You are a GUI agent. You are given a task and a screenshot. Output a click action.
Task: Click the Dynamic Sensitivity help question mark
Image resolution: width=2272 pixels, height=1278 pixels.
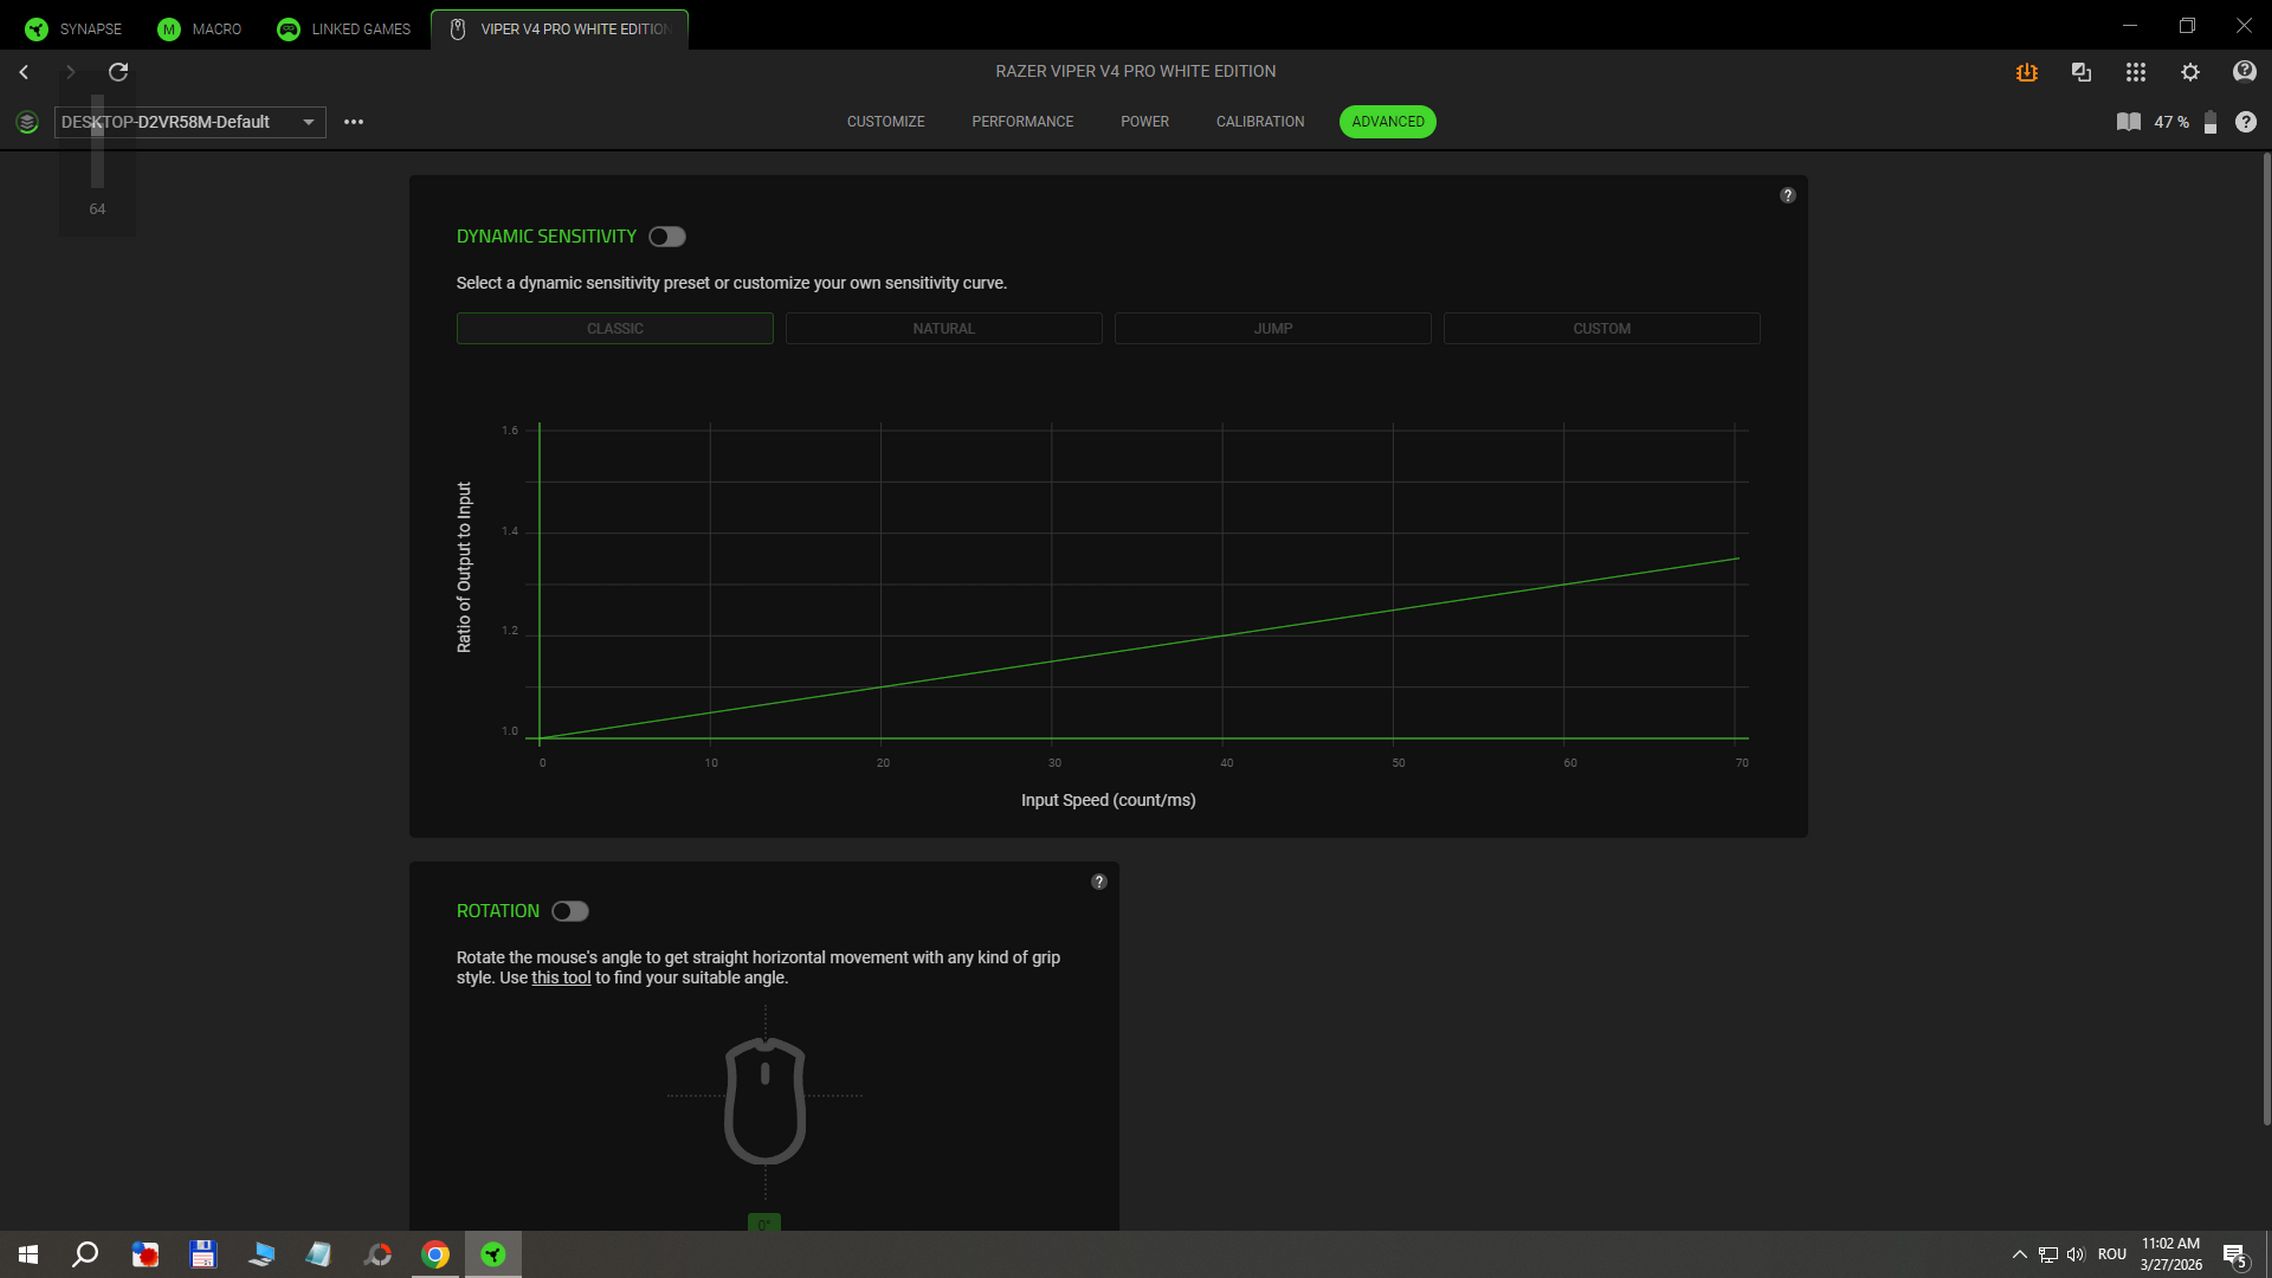tap(1787, 196)
